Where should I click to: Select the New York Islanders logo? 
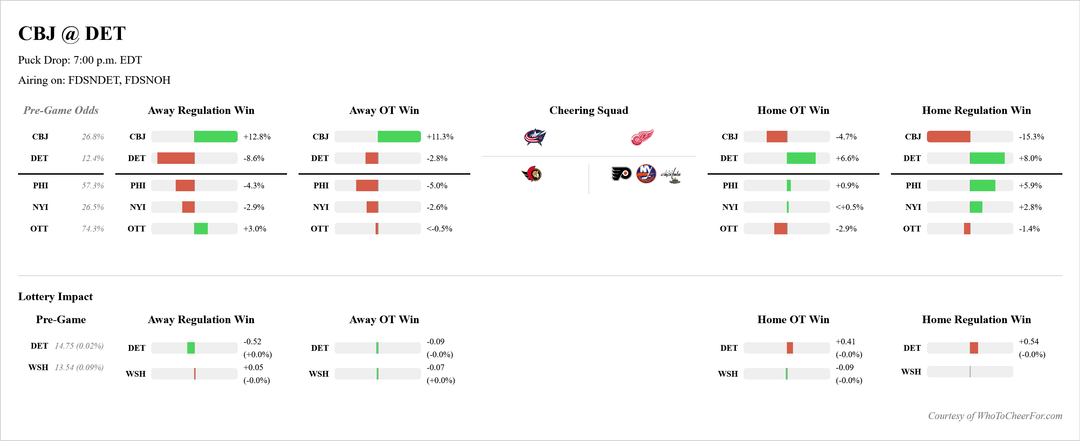pos(647,175)
